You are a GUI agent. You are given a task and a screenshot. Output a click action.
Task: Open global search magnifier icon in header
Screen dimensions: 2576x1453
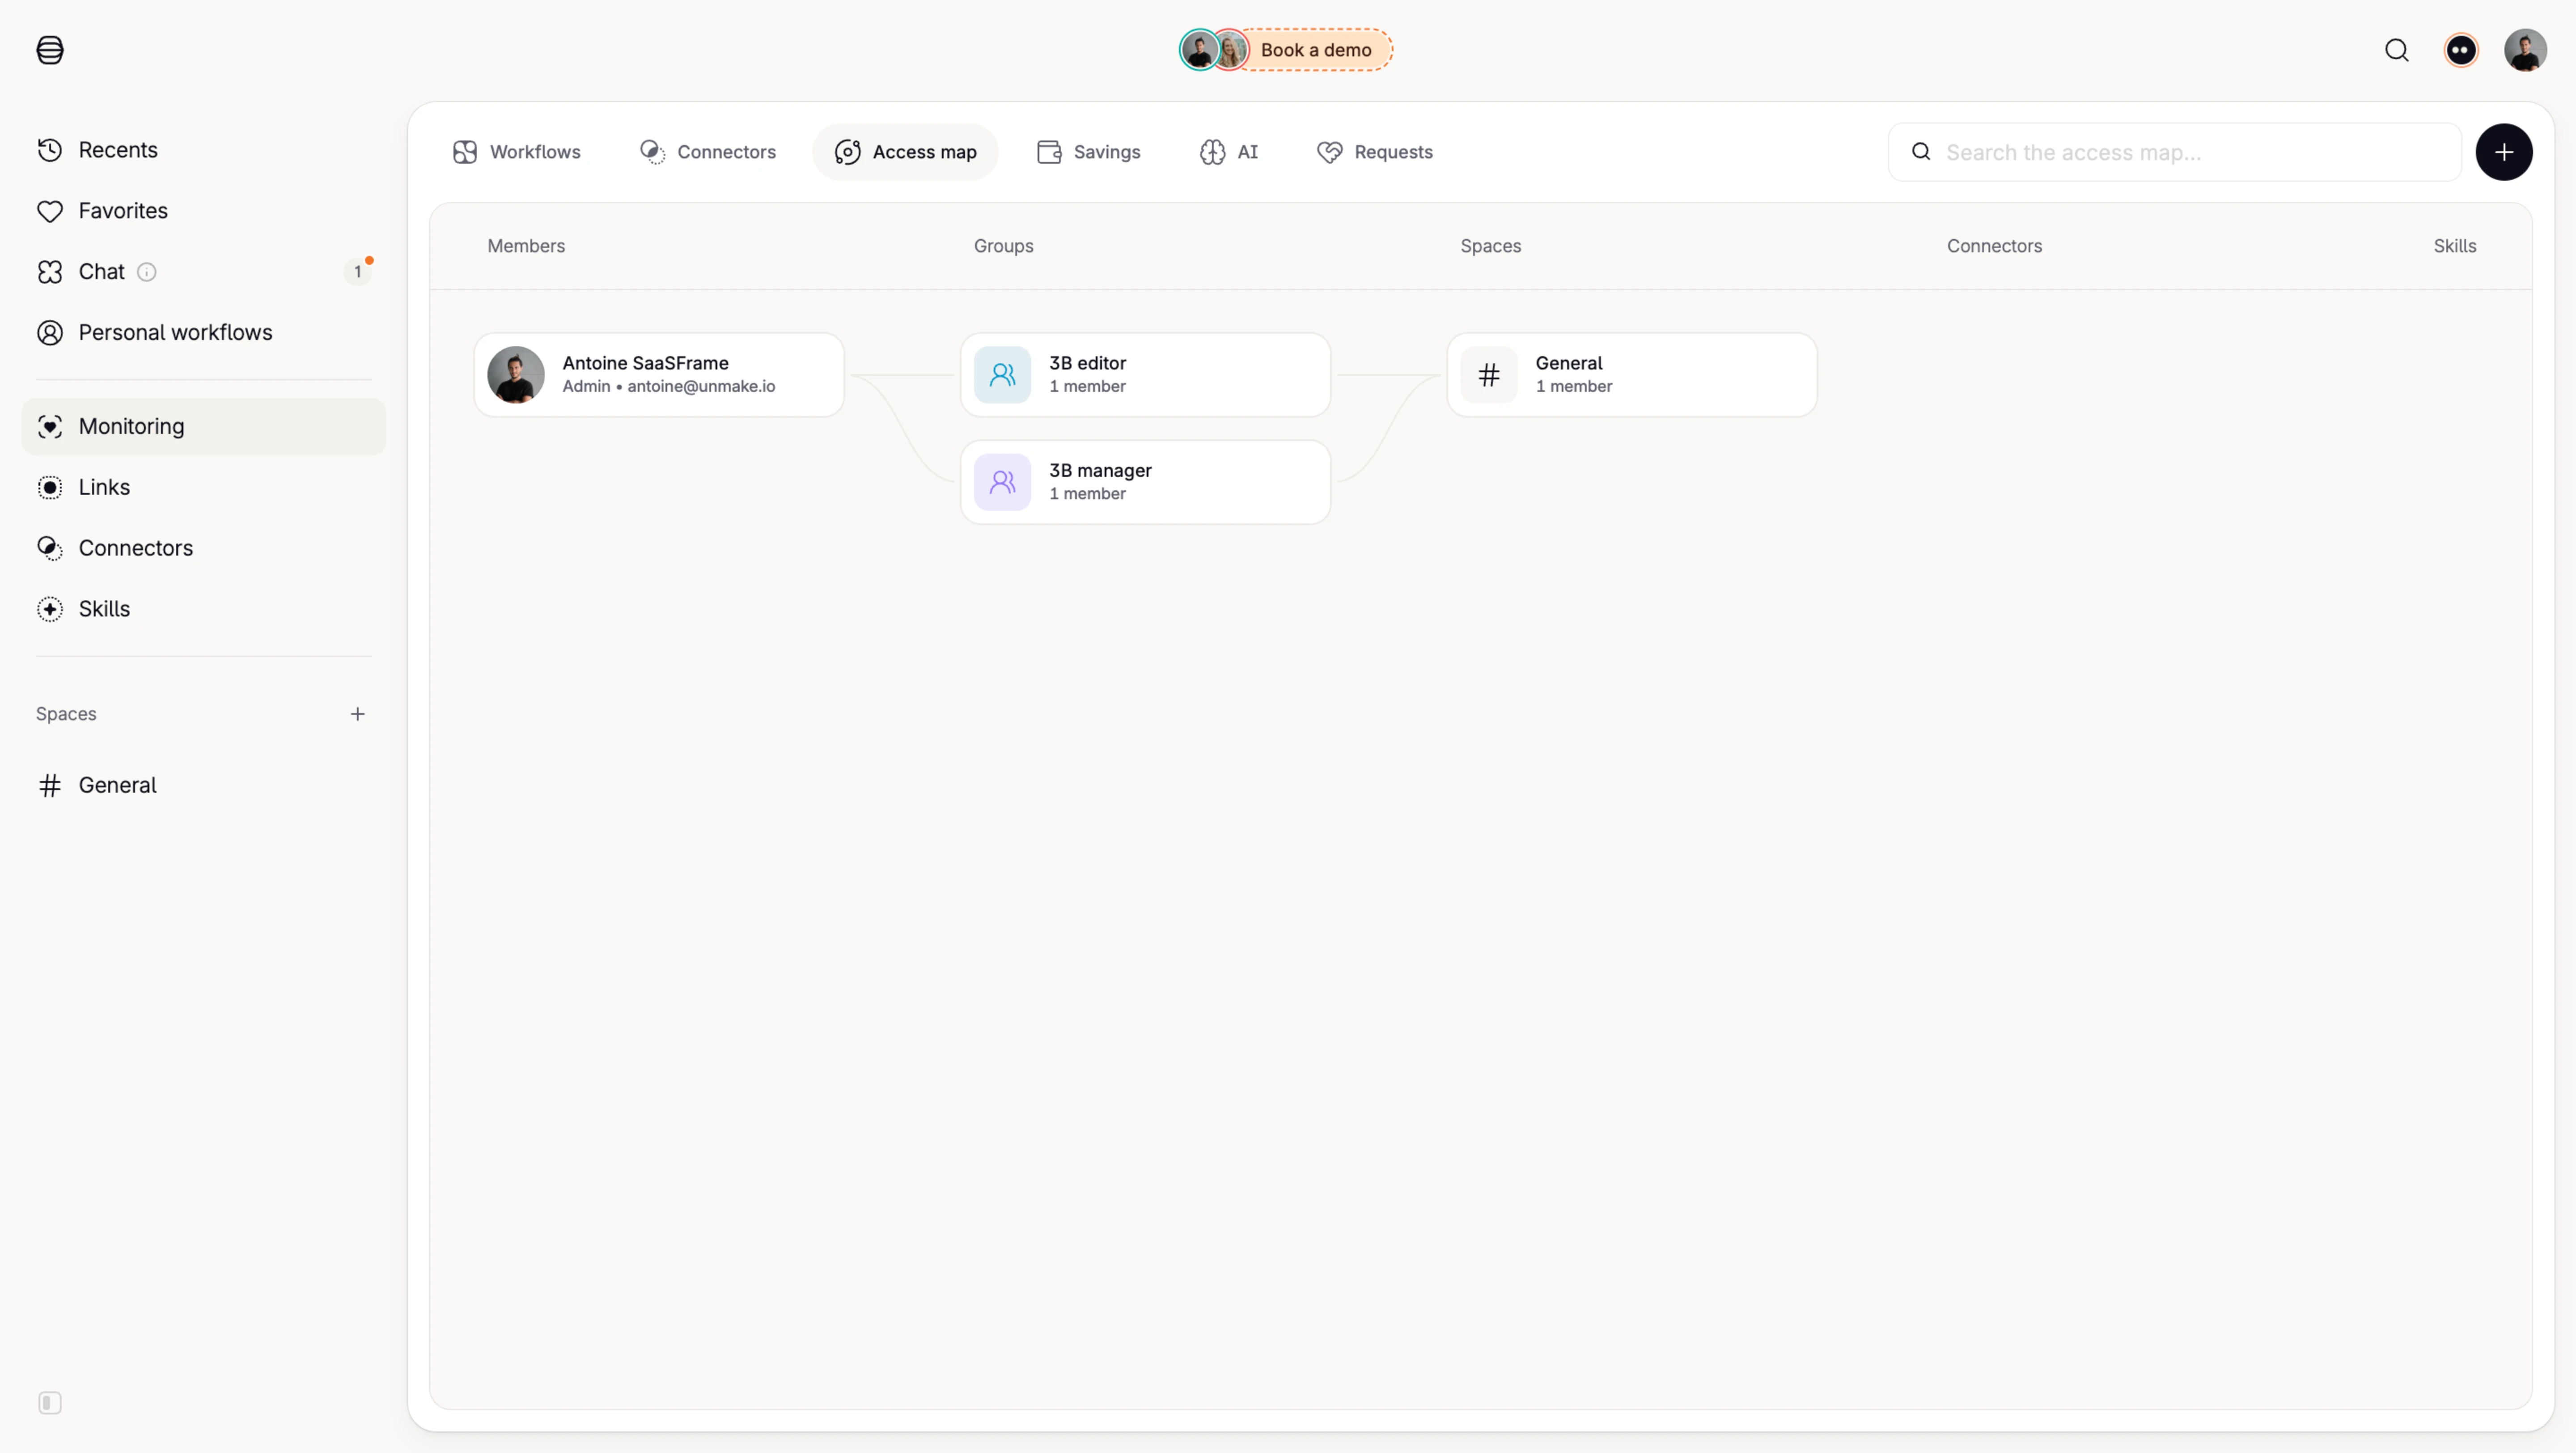pyautogui.click(x=2396, y=50)
